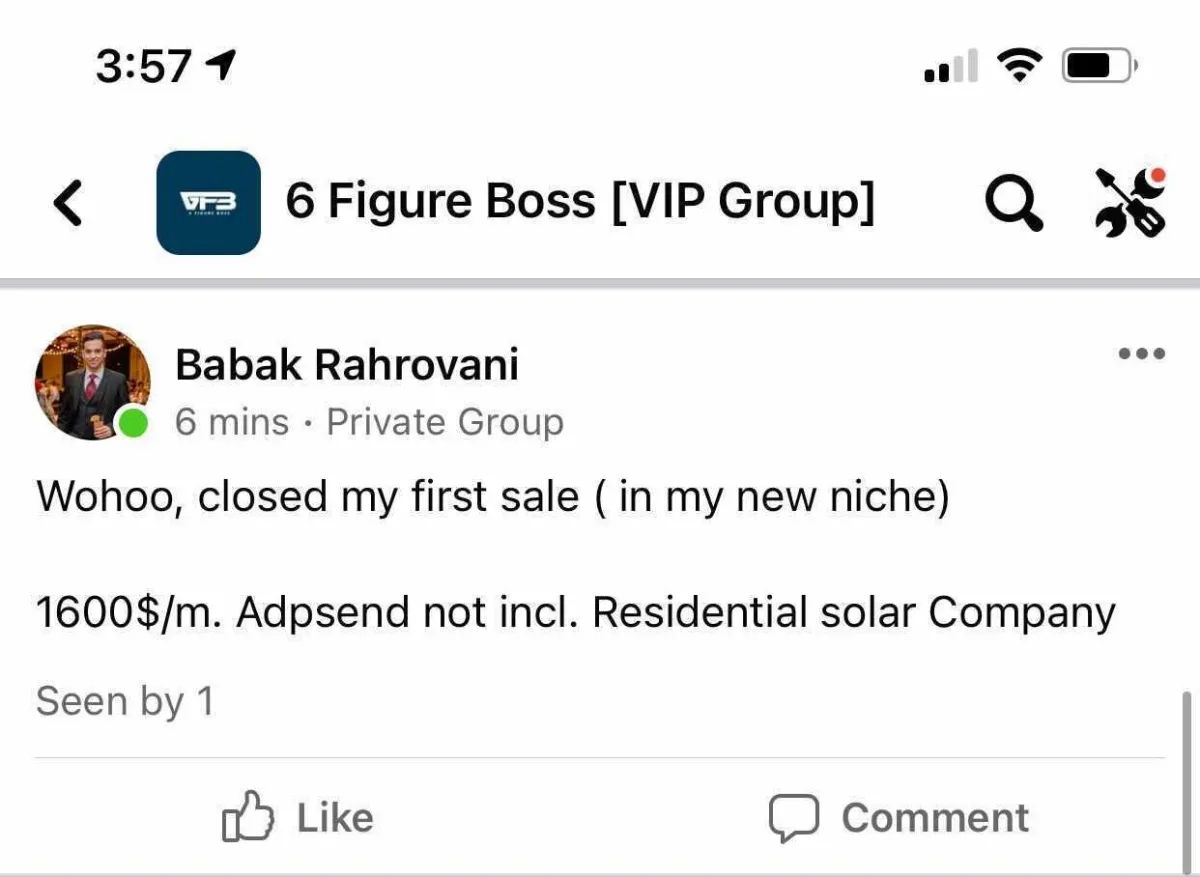
Task: Open Babak Rahrovani's profile name link
Action: pyautogui.click(x=347, y=365)
